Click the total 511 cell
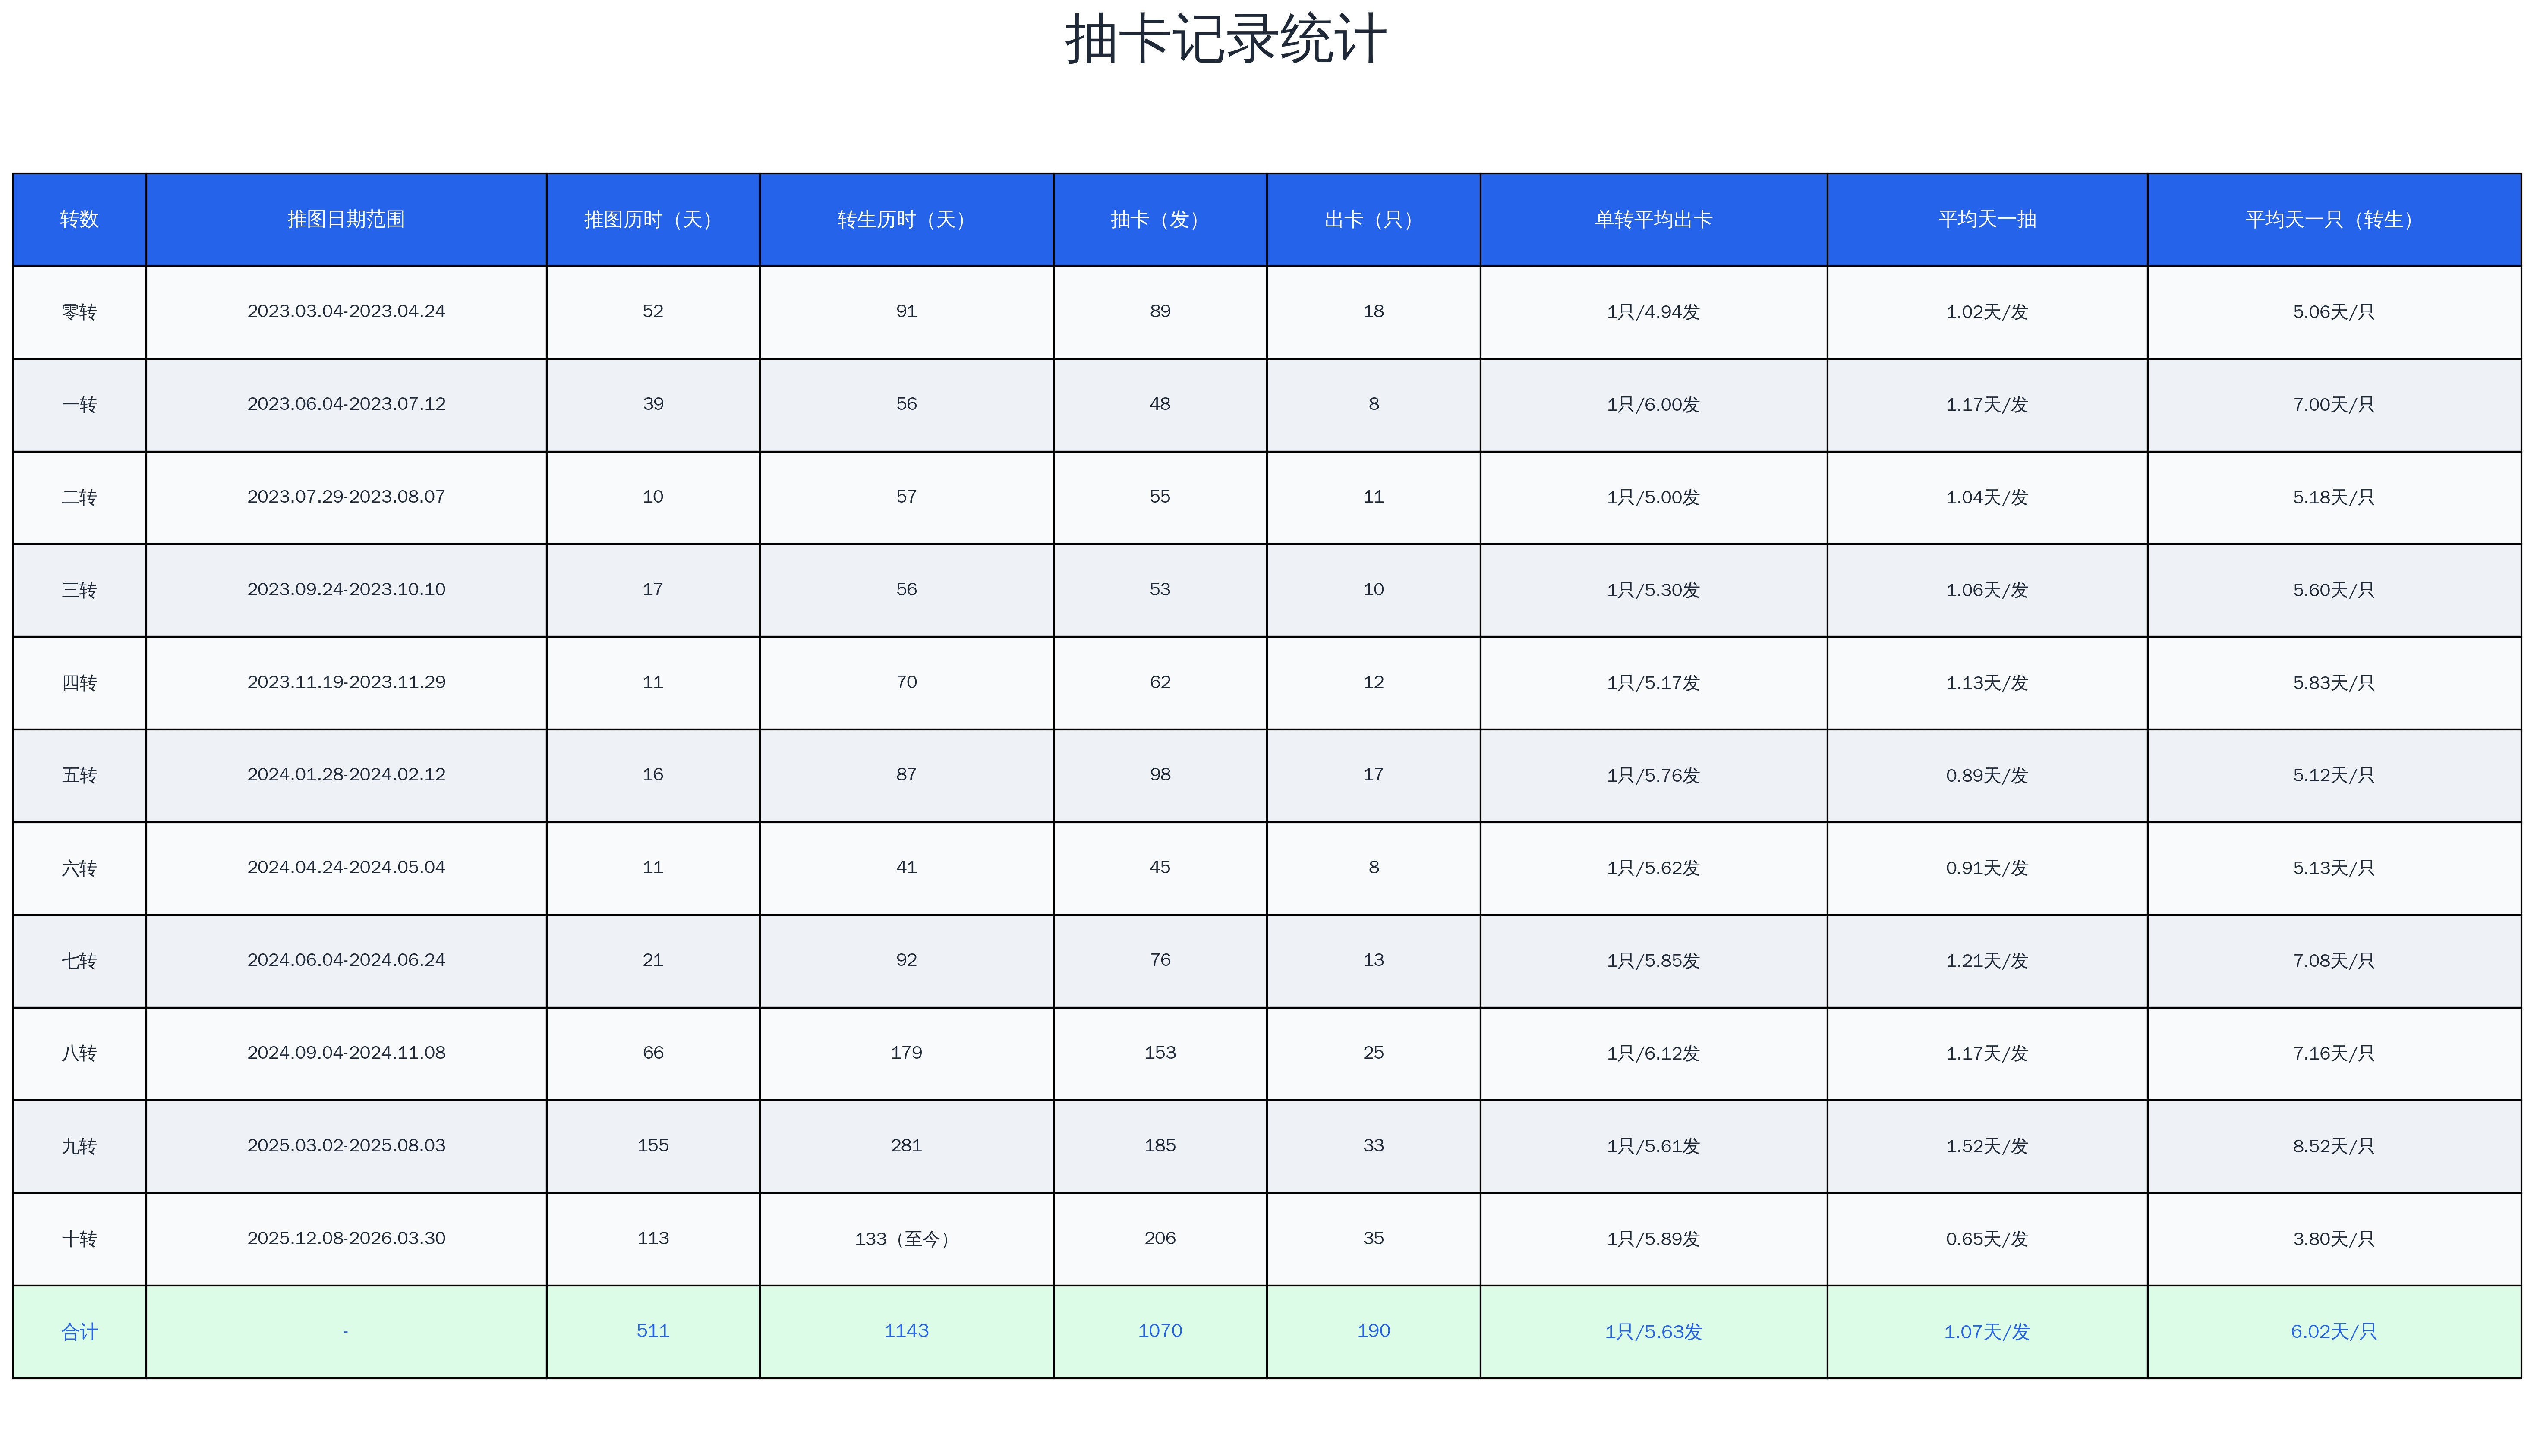 pyautogui.click(x=653, y=1332)
